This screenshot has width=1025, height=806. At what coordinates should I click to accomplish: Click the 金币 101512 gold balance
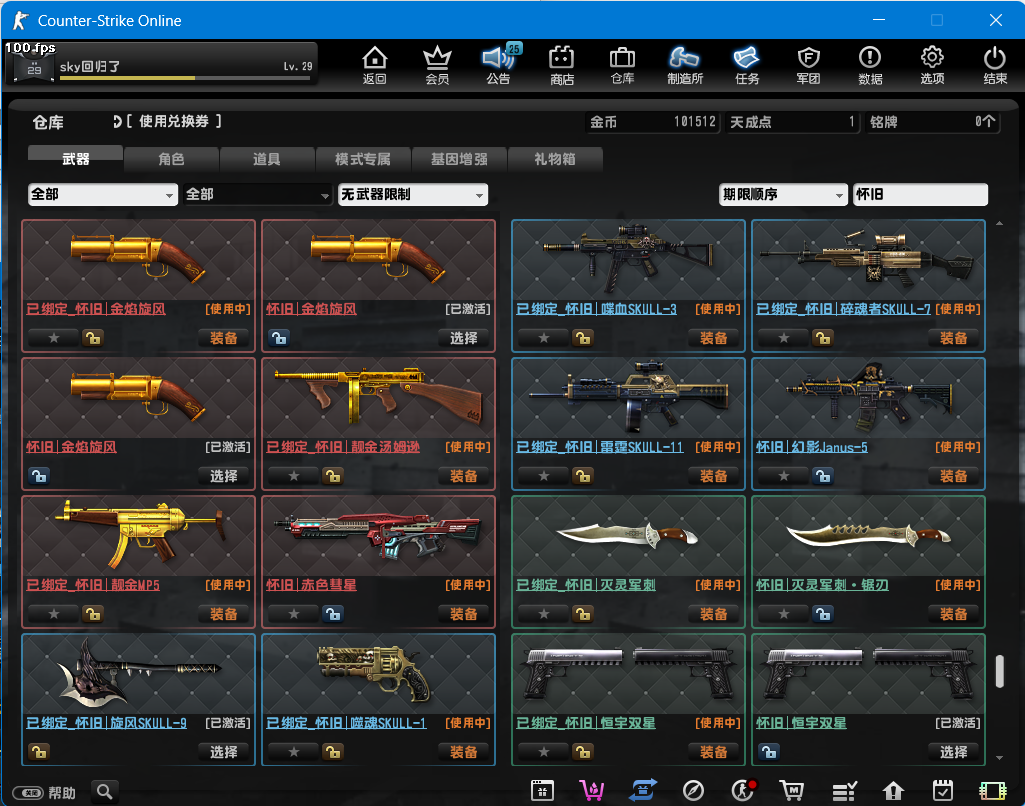(x=652, y=122)
